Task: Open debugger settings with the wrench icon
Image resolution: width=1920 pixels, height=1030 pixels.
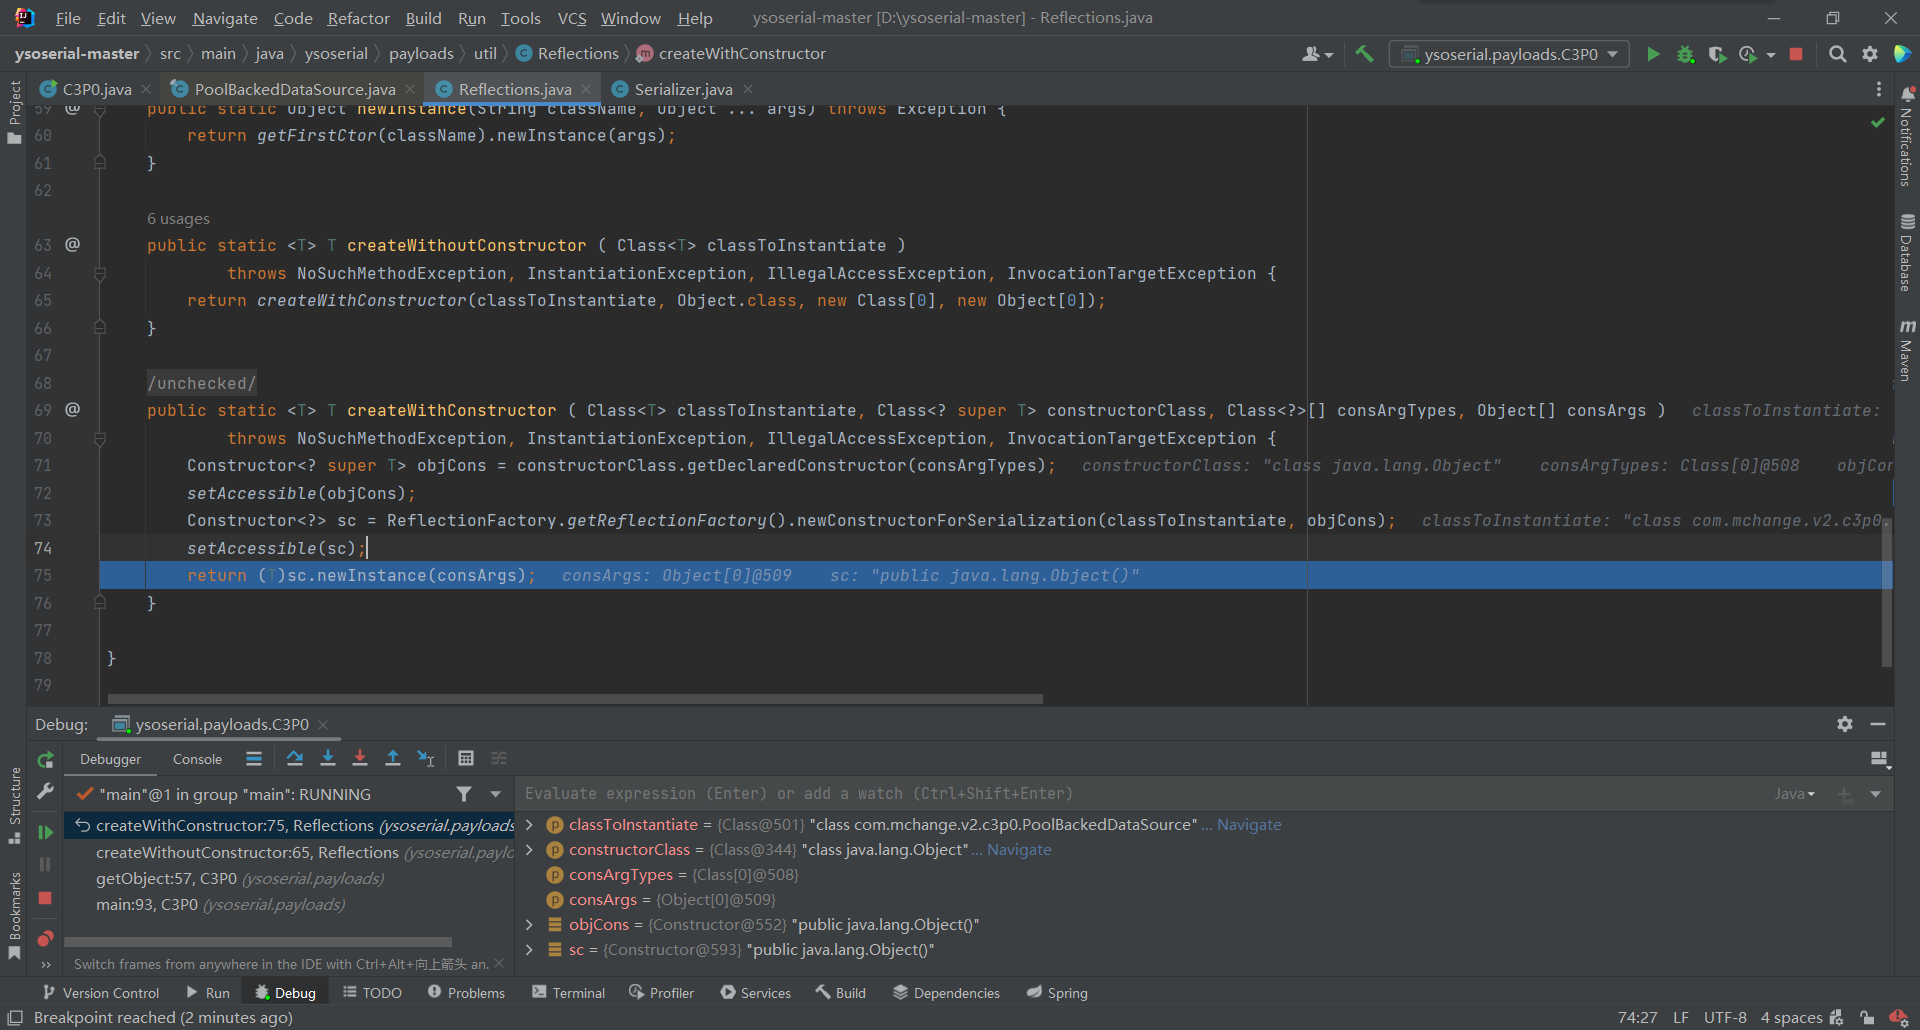Action: 45,791
